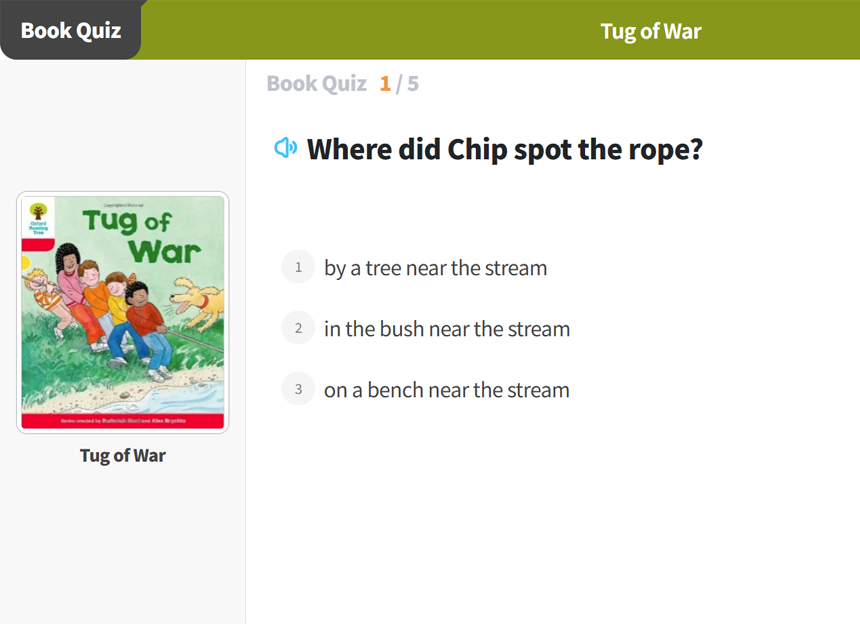Select the number 2 answer circle
This screenshot has height=624, width=860.
[298, 328]
